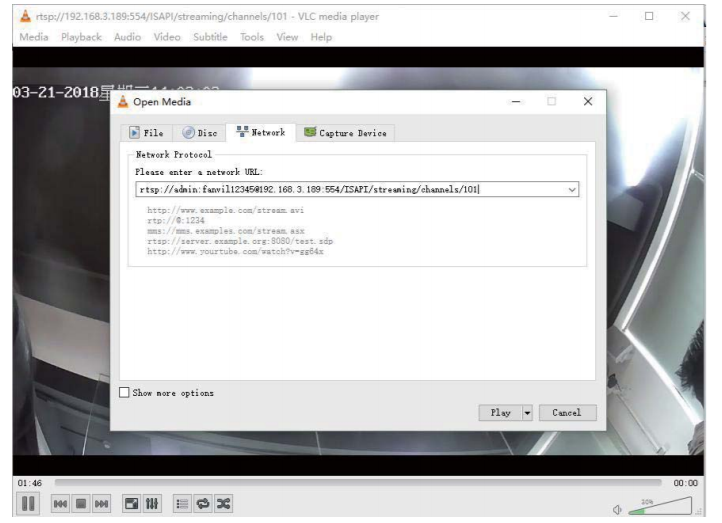
Task: Toggle random shuffle icon
Action: point(223,504)
